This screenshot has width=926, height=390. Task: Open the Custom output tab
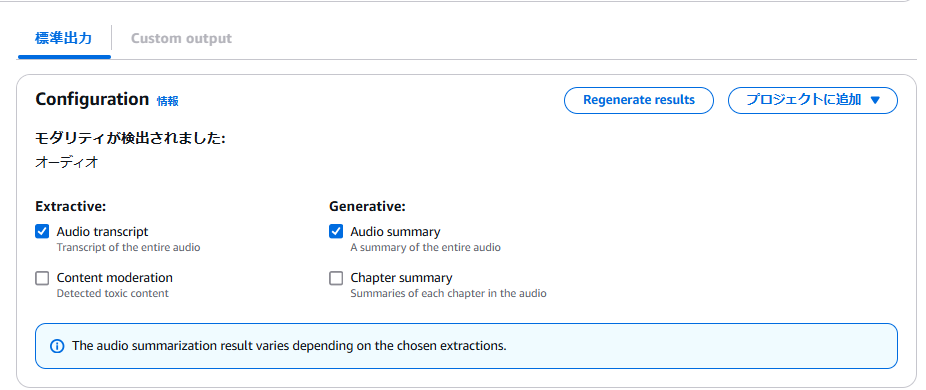(181, 39)
